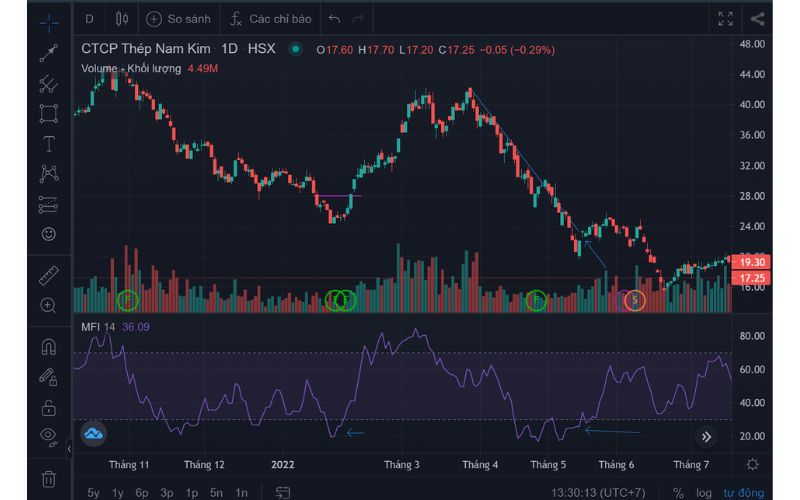Toggle magnet mode for drawings
Screen dimensions: 800x500
pos(48,347)
